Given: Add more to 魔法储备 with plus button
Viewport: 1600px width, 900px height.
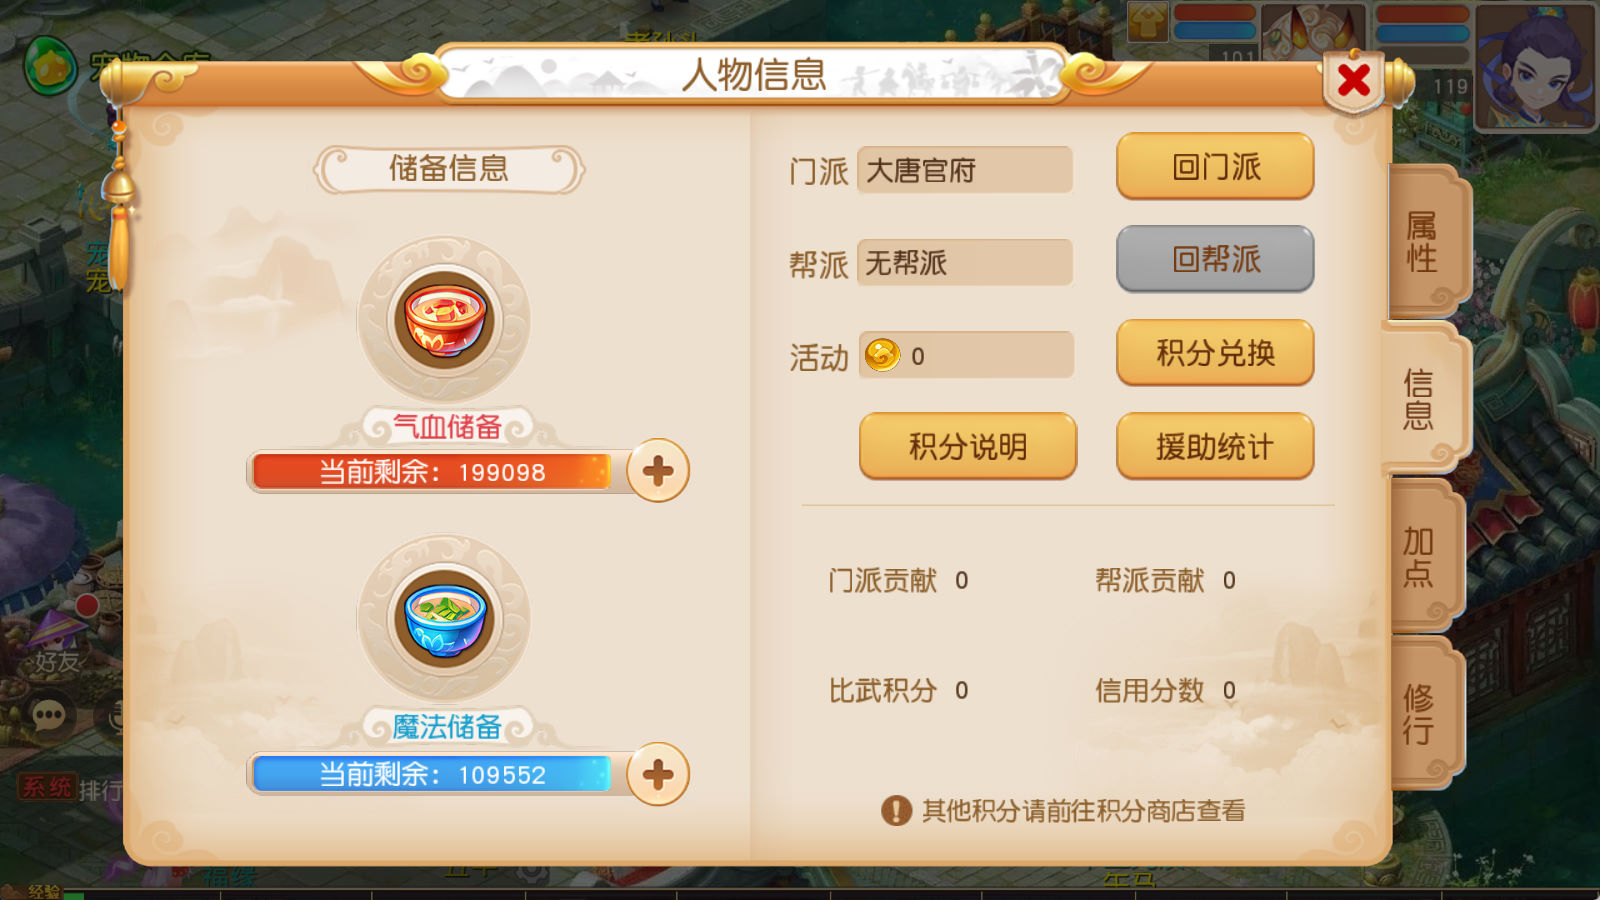Looking at the screenshot, I should click(658, 774).
